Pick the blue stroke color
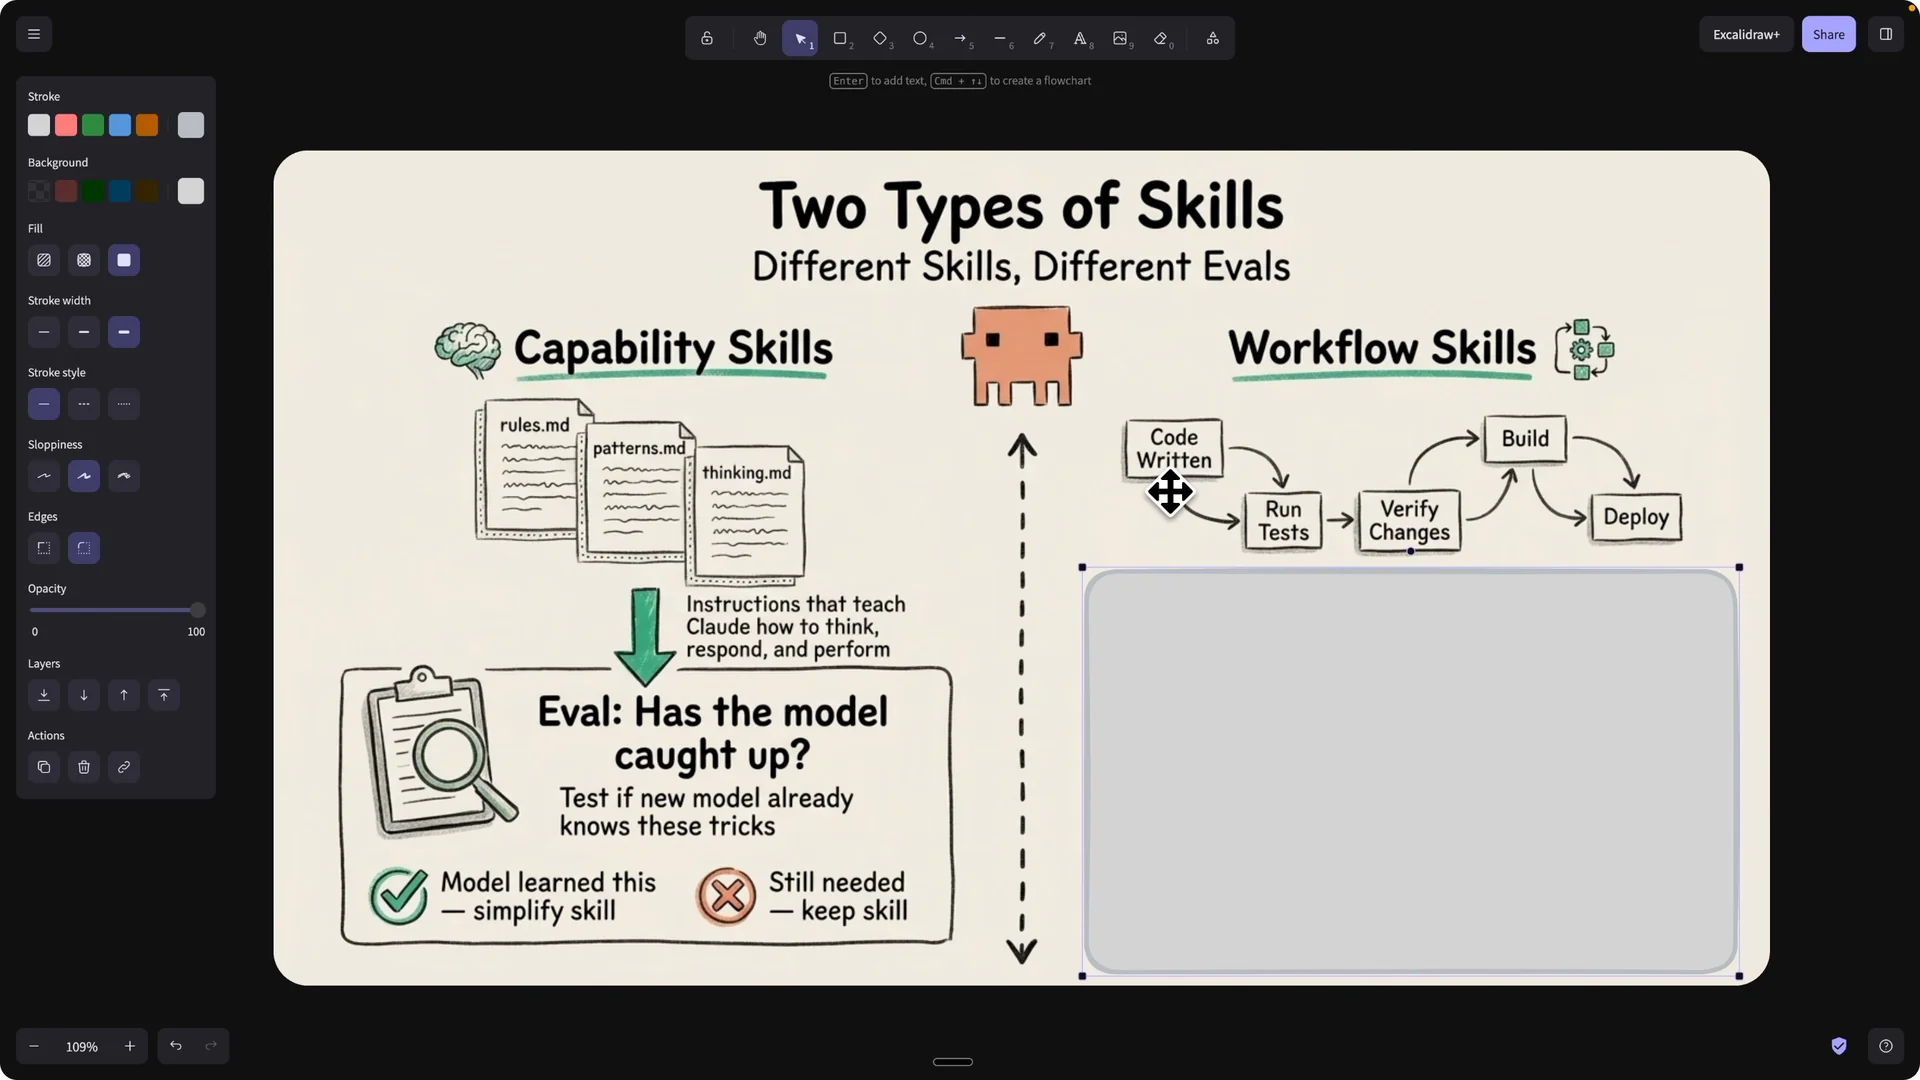1920x1080 pixels. 120,125
